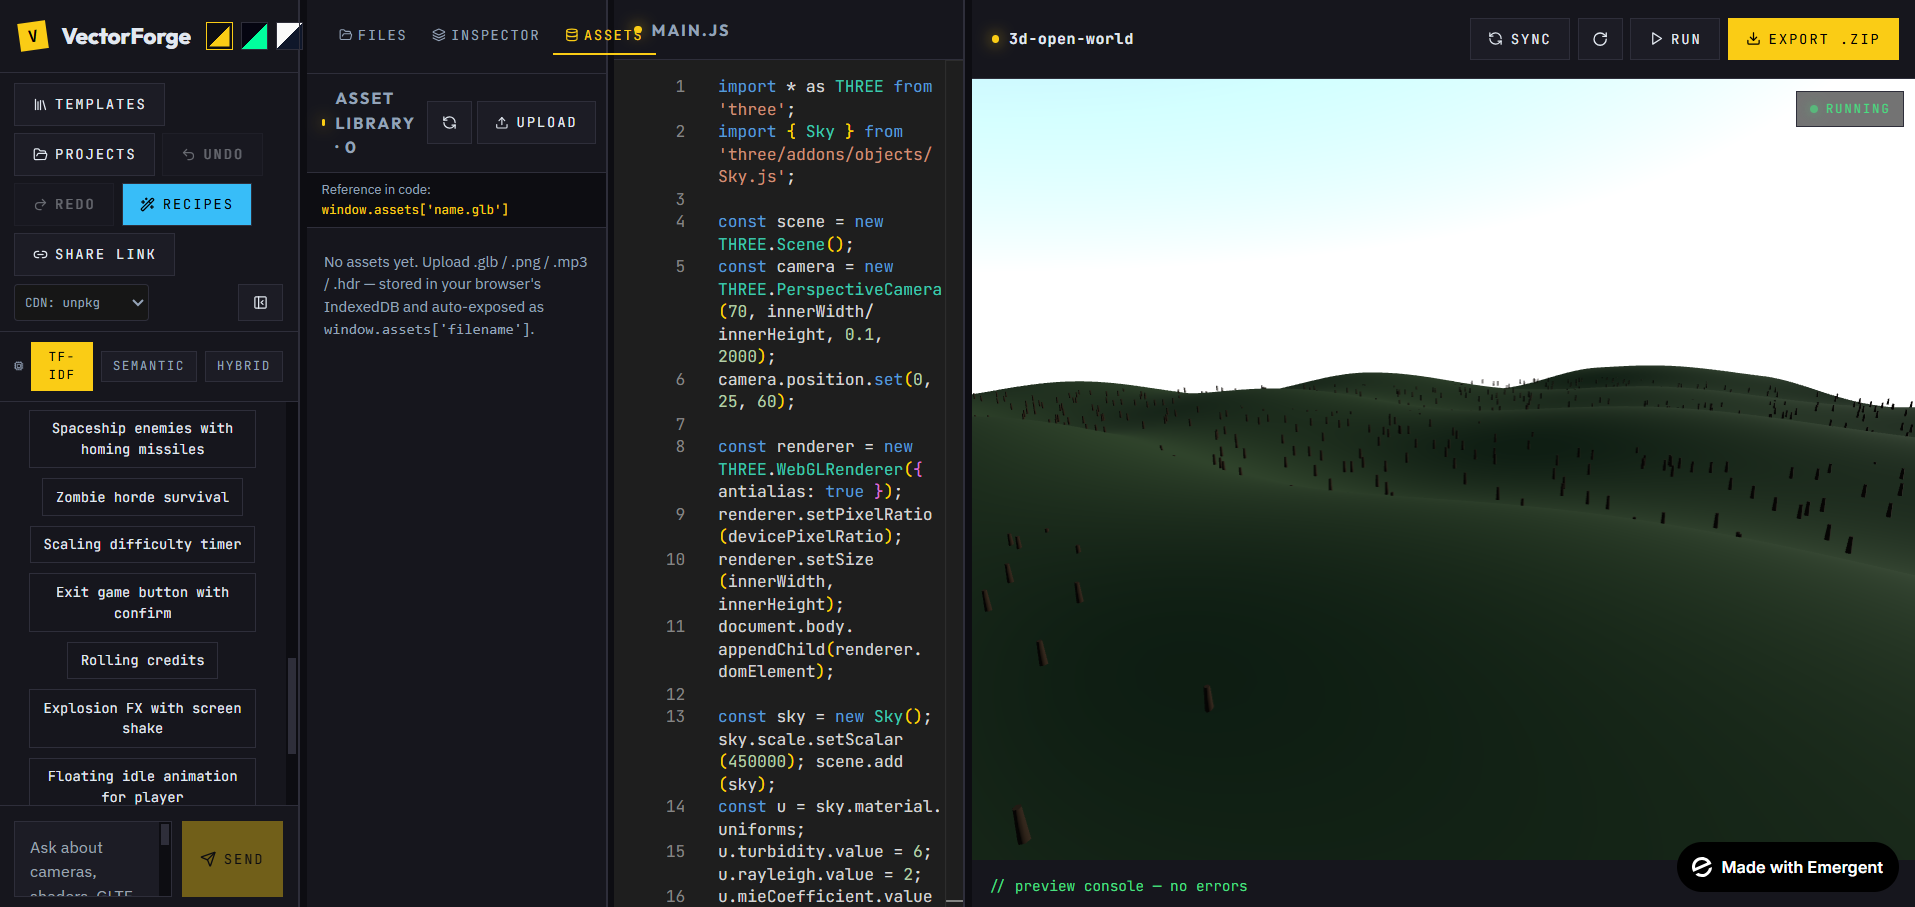The height and width of the screenshot is (907, 1915).
Task: Click Export .ZIP button
Action: [1813, 39]
